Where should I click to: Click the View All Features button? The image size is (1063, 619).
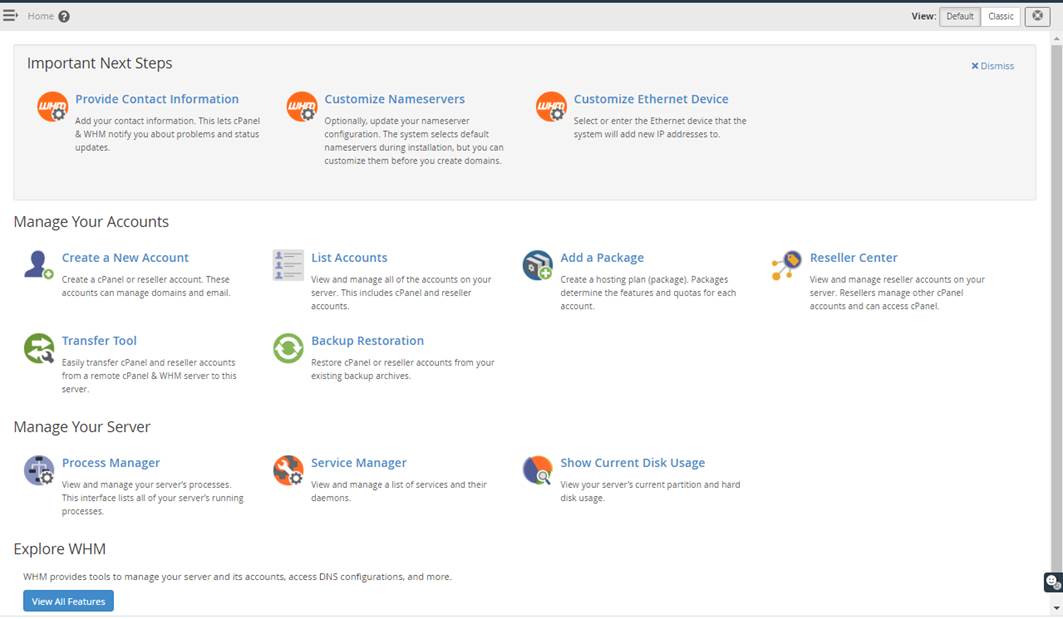(67, 600)
